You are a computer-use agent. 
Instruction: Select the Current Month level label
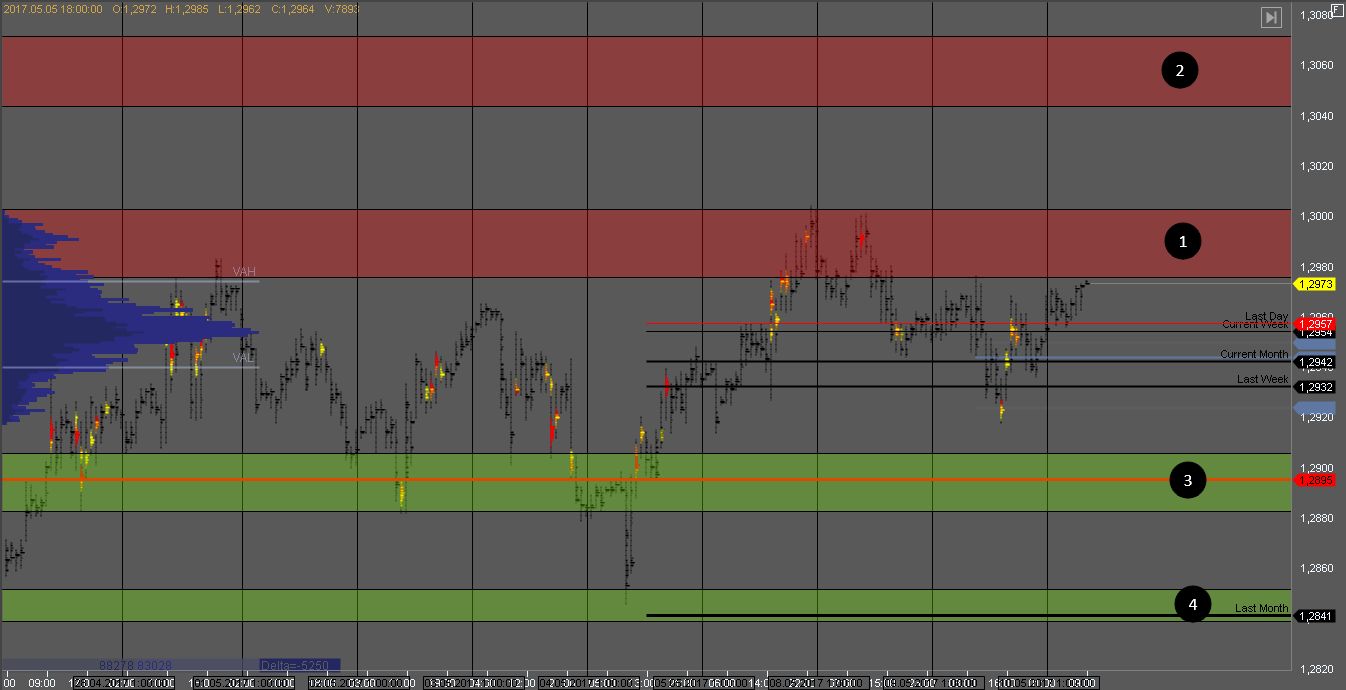click(1254, 354)
